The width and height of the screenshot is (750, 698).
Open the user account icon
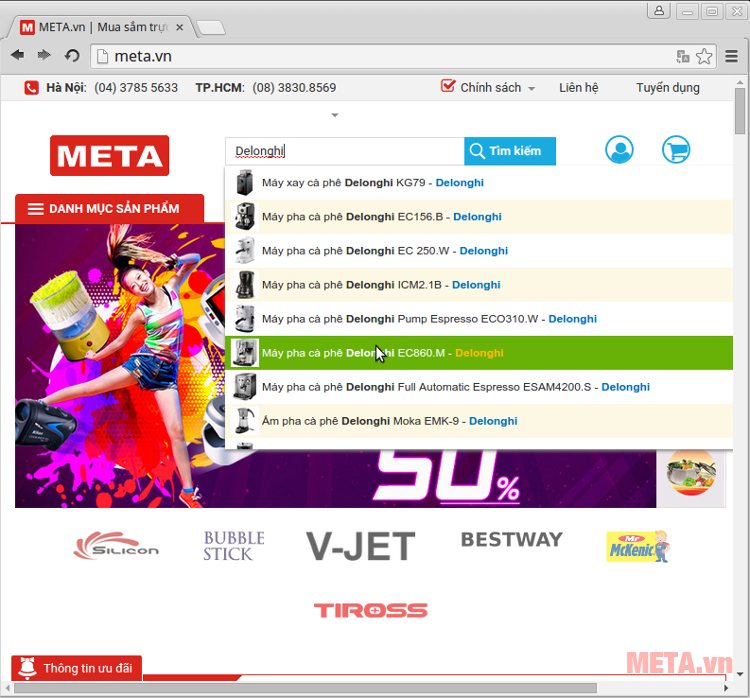[619, 149]
